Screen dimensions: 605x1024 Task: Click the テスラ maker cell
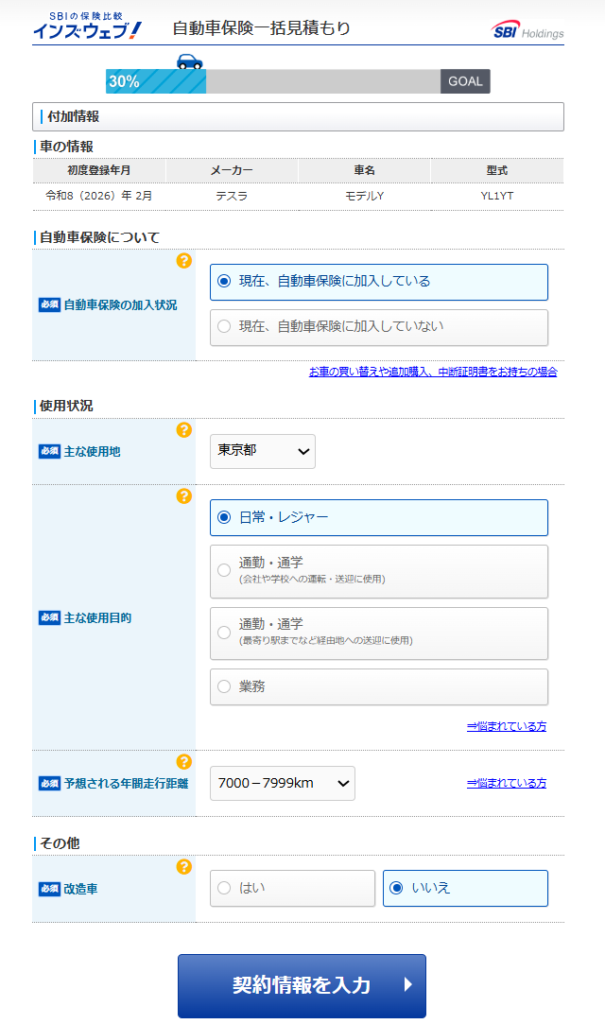(x=232, y=196)
